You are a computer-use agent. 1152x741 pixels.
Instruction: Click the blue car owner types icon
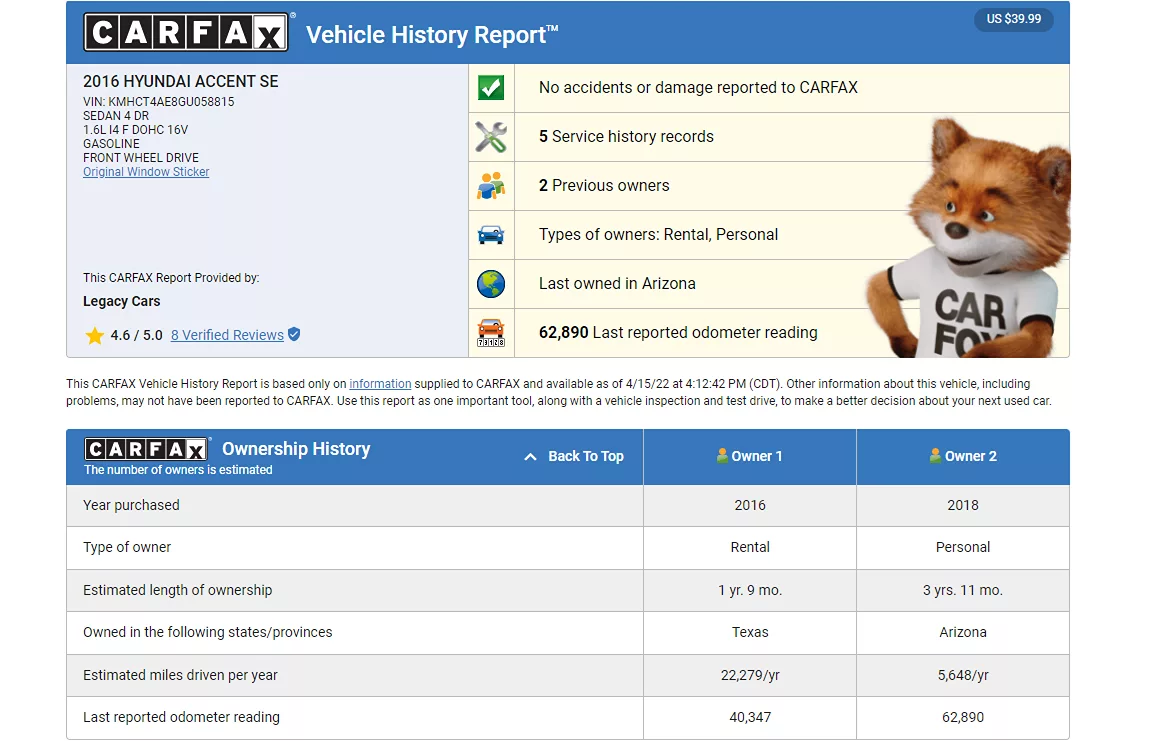tap(491, 235)
